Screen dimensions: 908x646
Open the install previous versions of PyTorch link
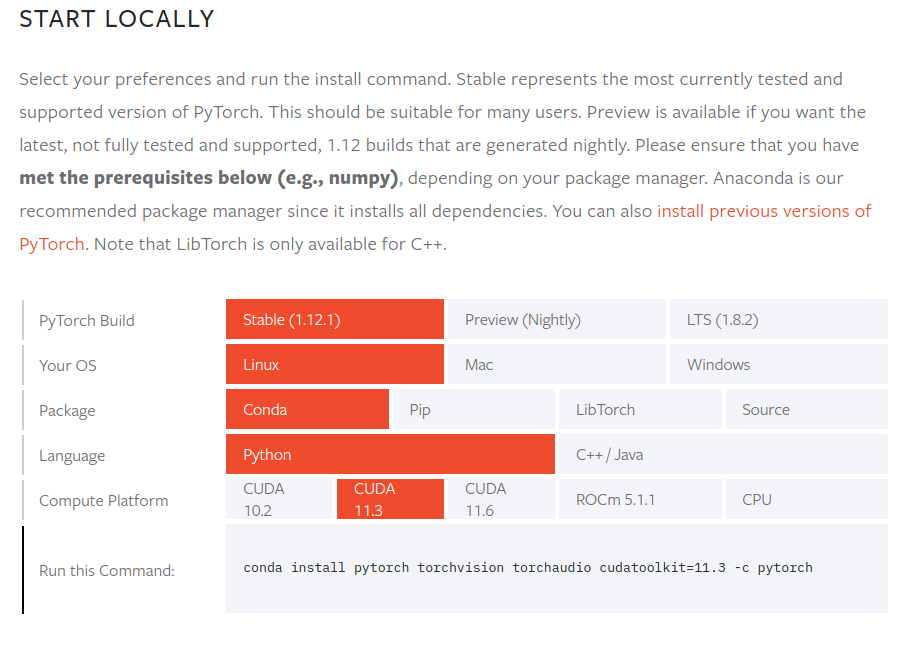763,212
